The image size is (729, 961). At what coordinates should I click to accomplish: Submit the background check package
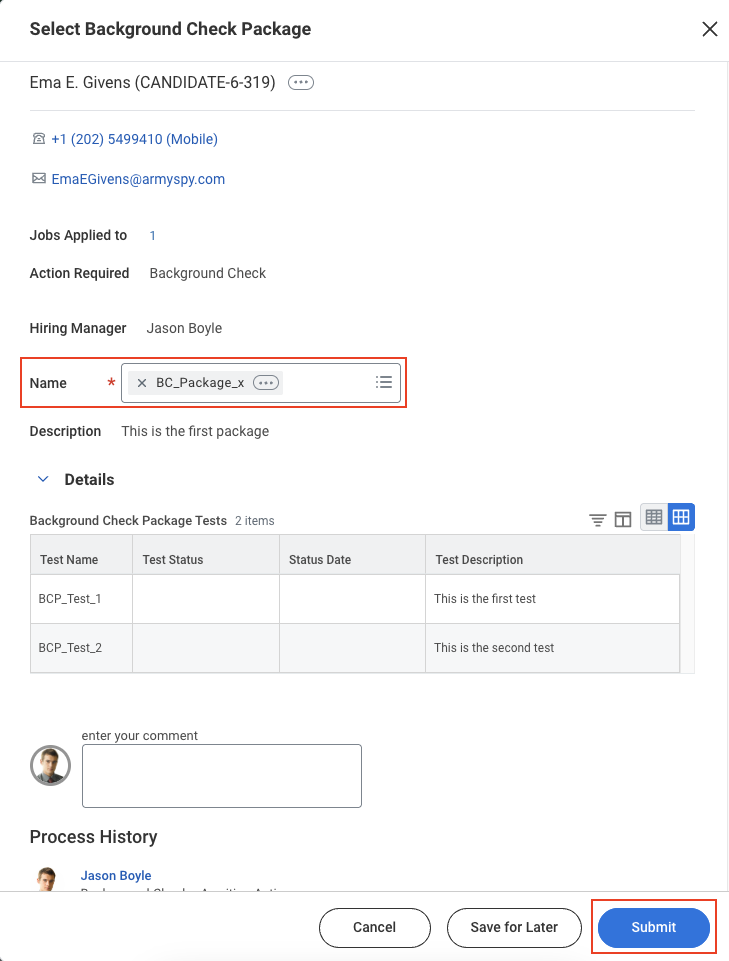click(x=654, y=927)
